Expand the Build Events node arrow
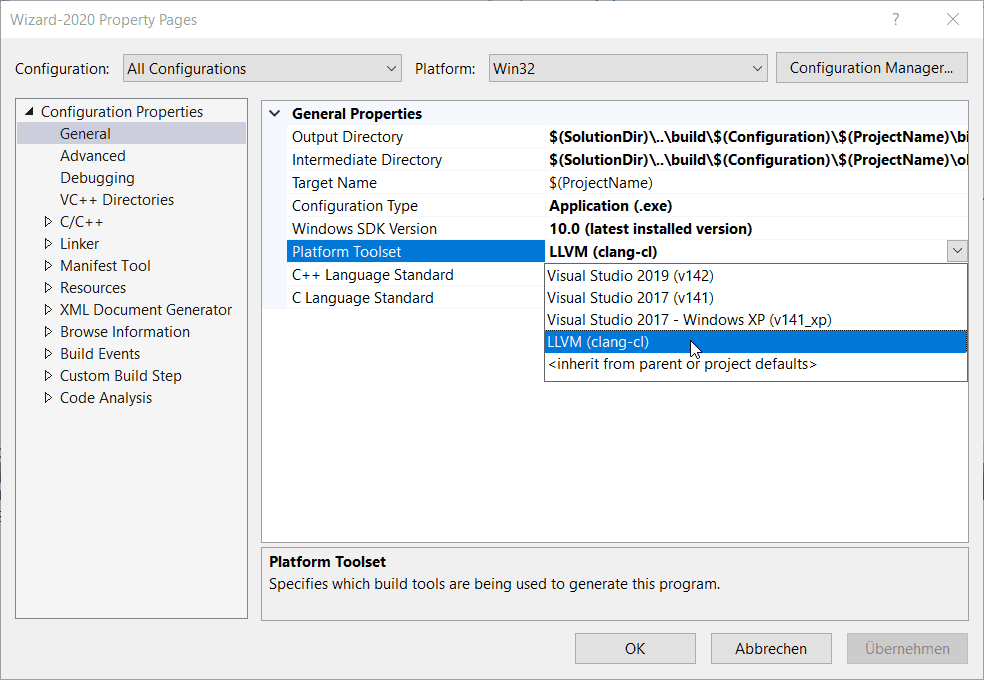Viewport: 984px width, 680px height. [48, 353]
